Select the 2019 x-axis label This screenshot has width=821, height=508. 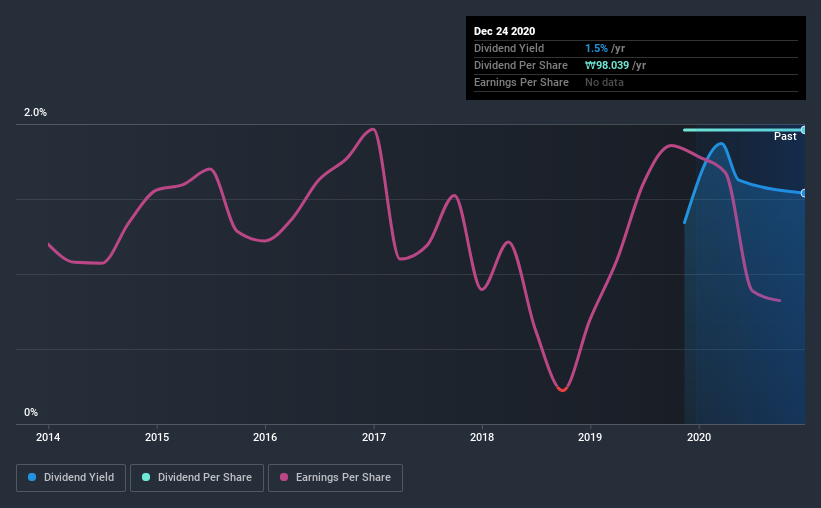(590, 437)
